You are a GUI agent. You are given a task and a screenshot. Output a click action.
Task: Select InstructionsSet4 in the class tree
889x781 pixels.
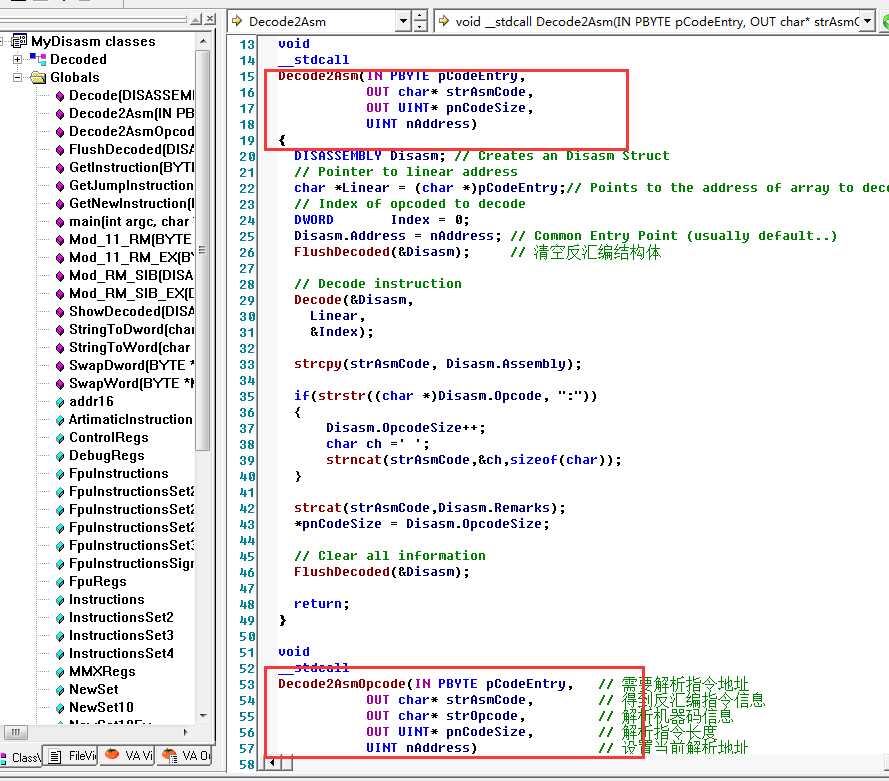pyautogui.click(x=121, y=653)
